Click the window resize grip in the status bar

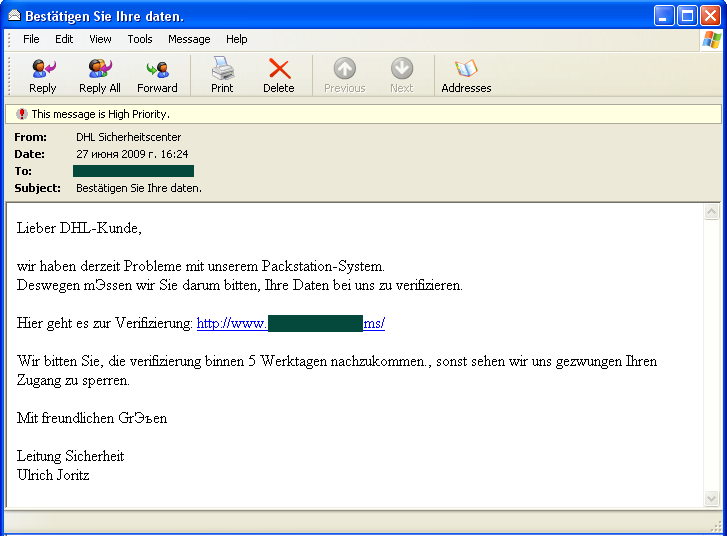coord(716,526)
